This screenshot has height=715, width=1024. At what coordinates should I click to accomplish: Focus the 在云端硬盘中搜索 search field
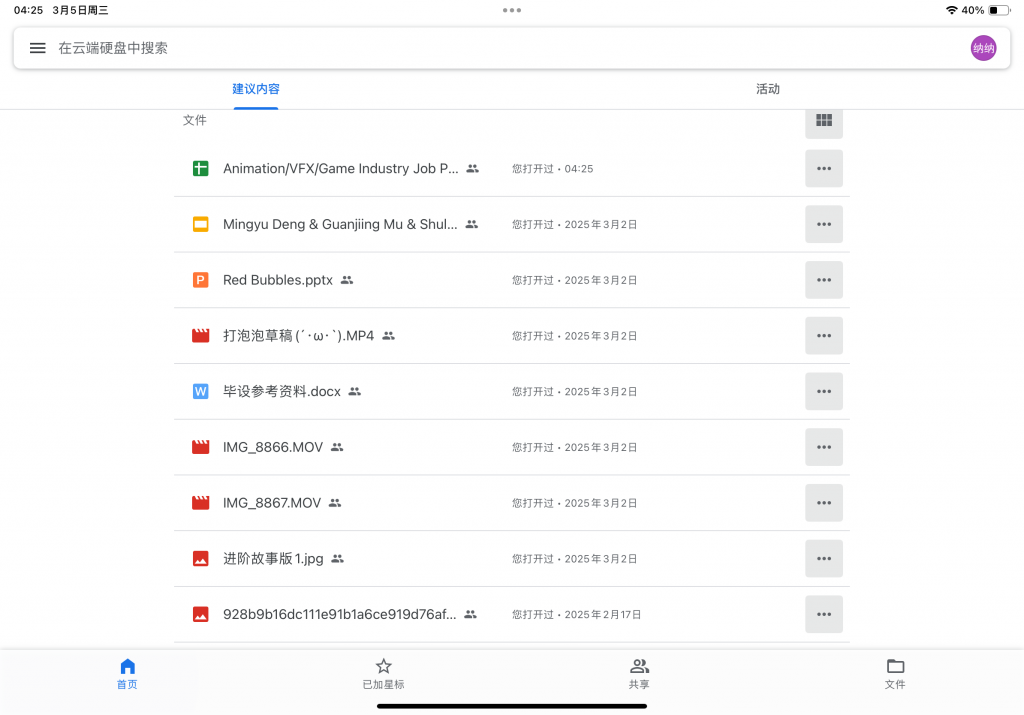point(500,48)
